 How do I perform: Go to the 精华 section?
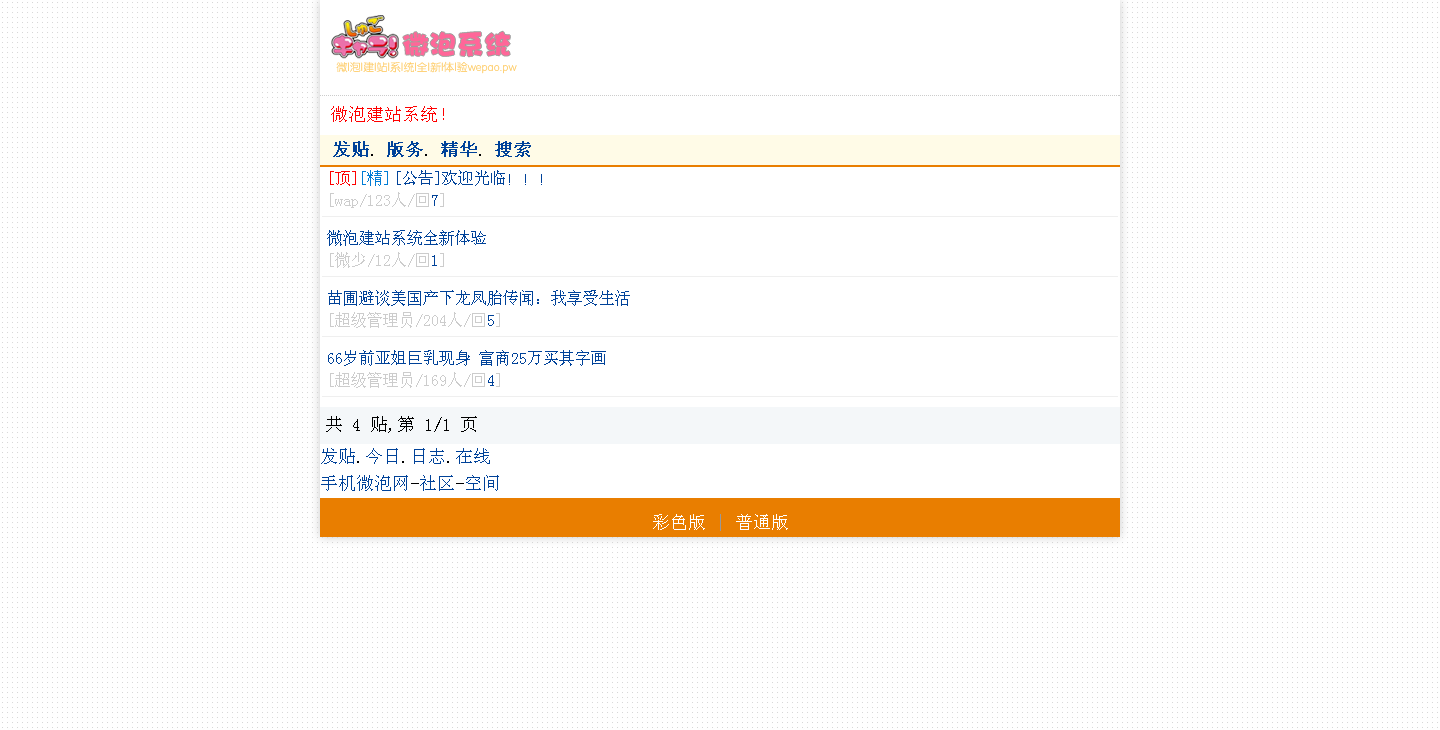(x=459, y=150)
